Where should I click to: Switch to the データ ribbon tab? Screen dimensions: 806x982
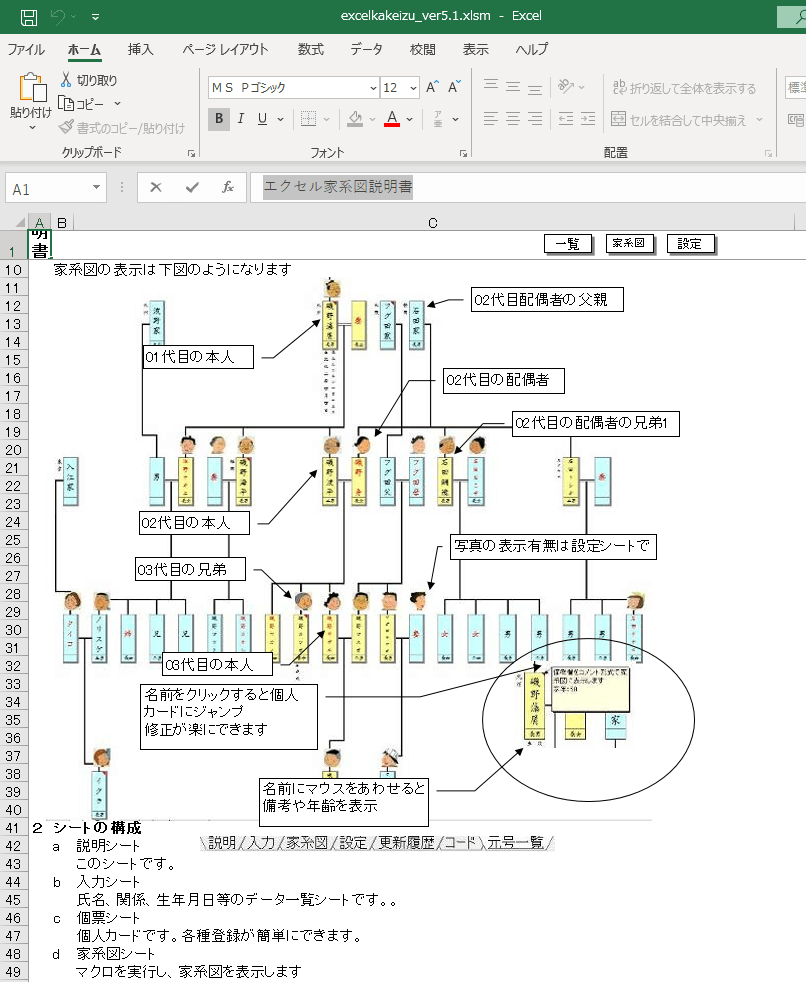click(366, 49)
